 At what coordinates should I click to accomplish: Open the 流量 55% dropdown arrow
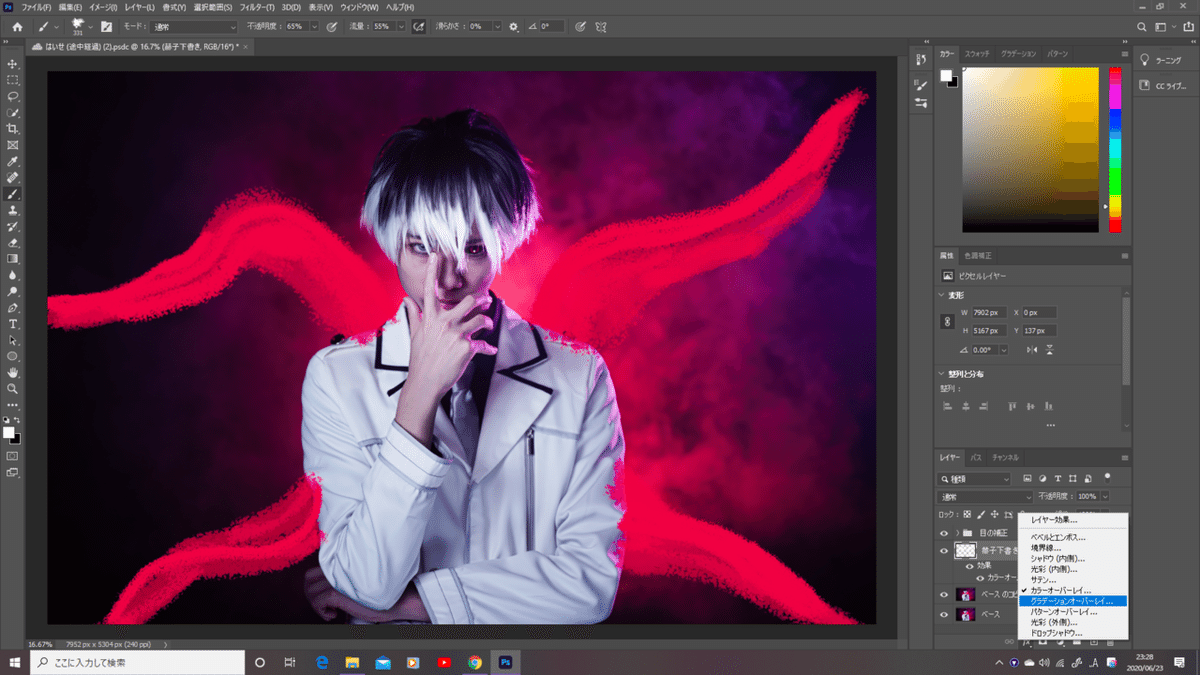401,26
